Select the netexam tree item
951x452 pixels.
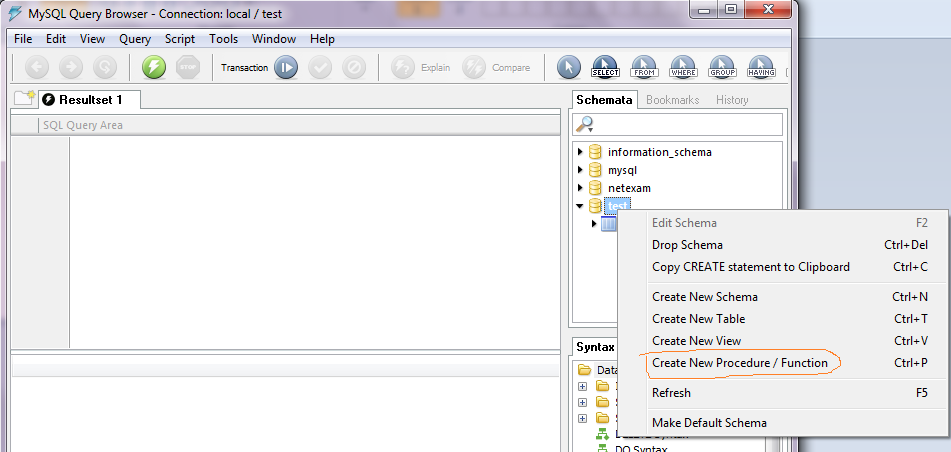(629, 189)
